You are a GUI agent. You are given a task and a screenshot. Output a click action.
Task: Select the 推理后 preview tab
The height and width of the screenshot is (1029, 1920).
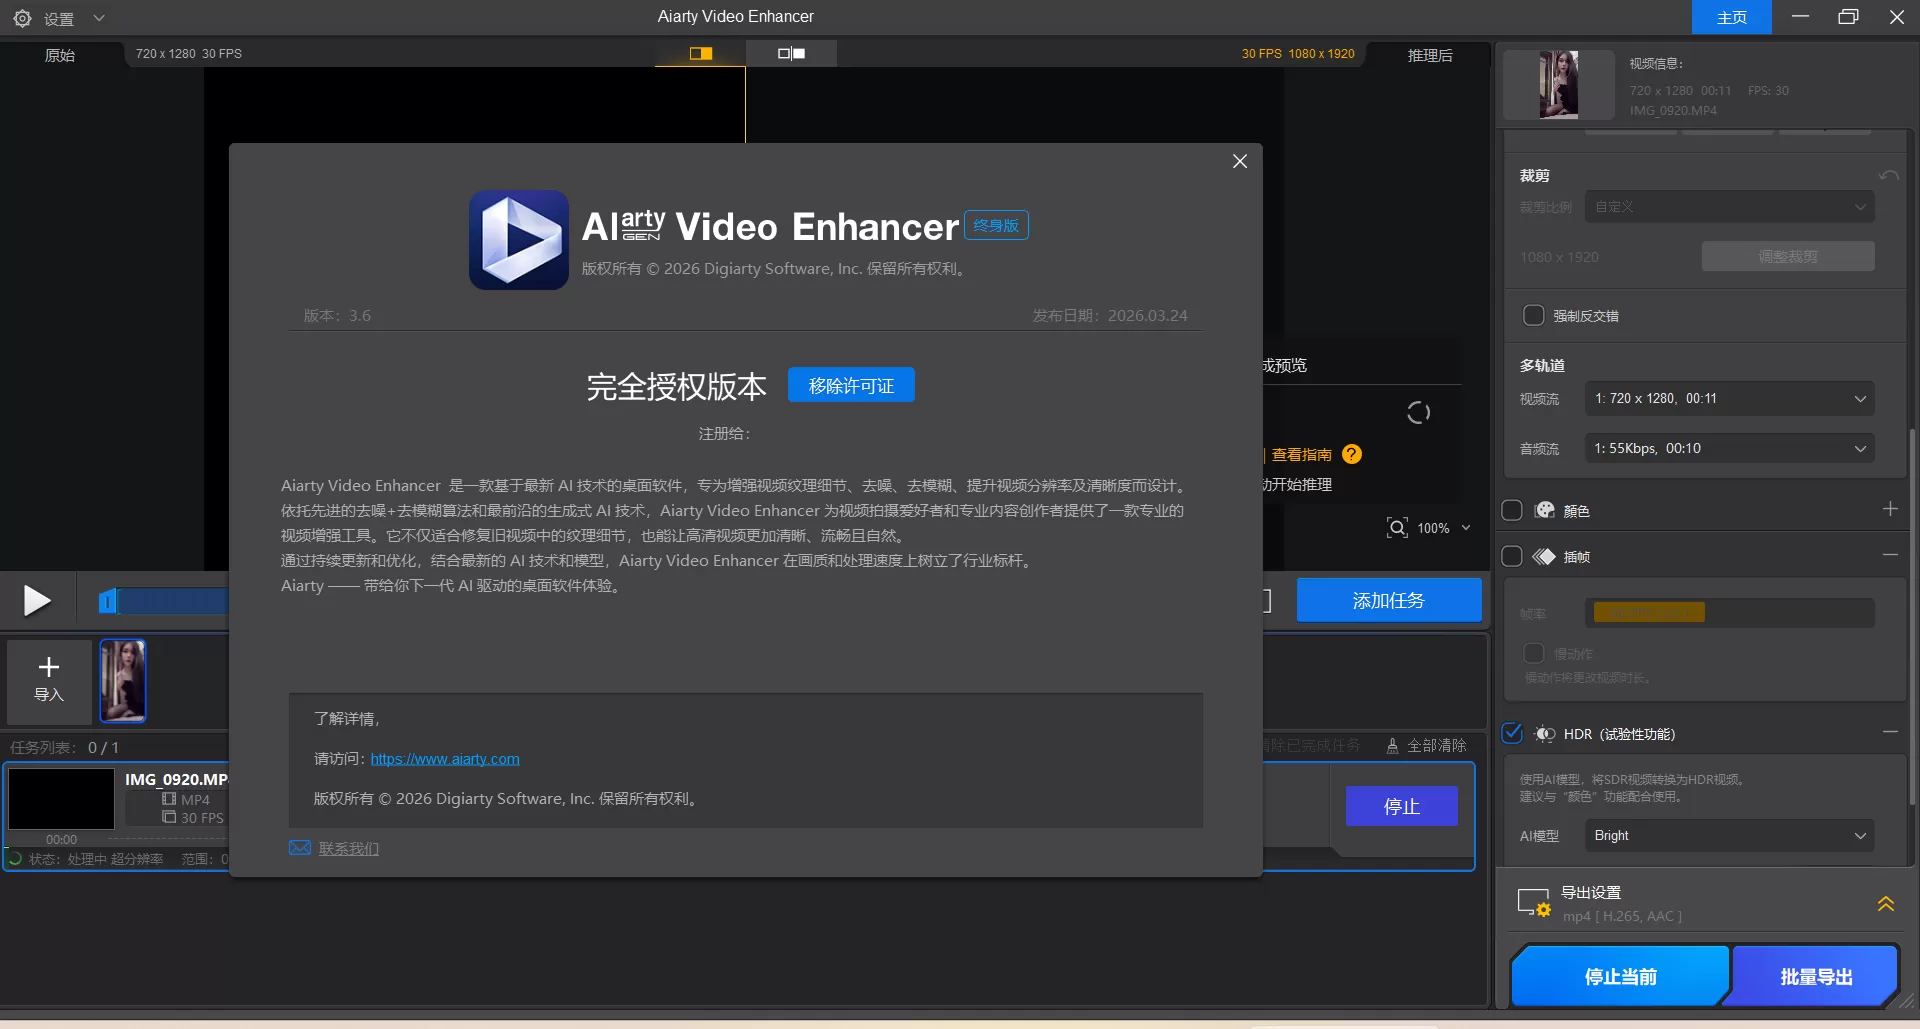pyautogui.click(x=1429, y=55)
